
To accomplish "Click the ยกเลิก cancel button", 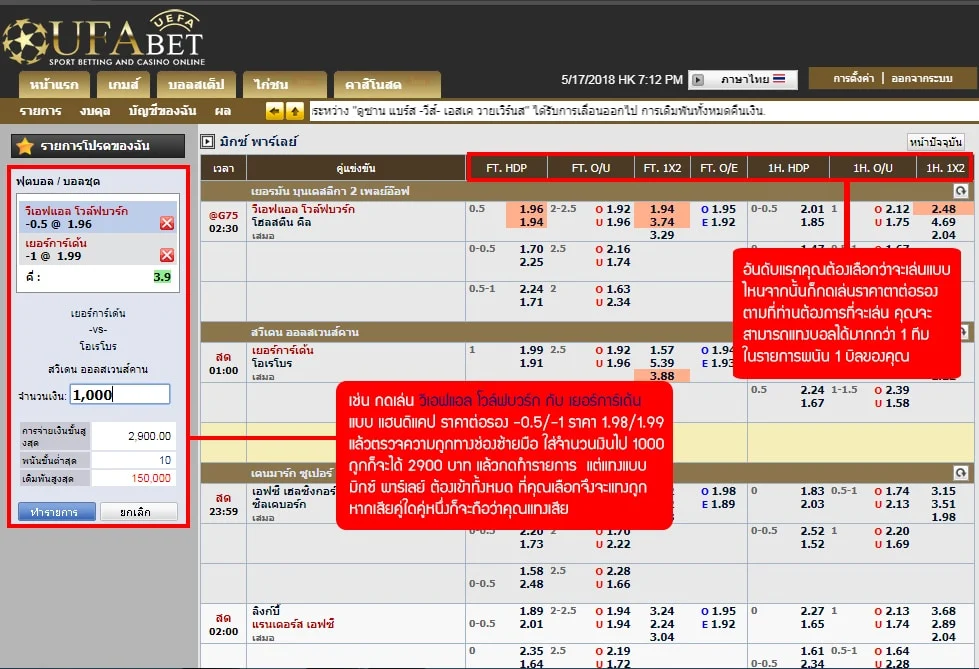I will click(x=139, y=512).
